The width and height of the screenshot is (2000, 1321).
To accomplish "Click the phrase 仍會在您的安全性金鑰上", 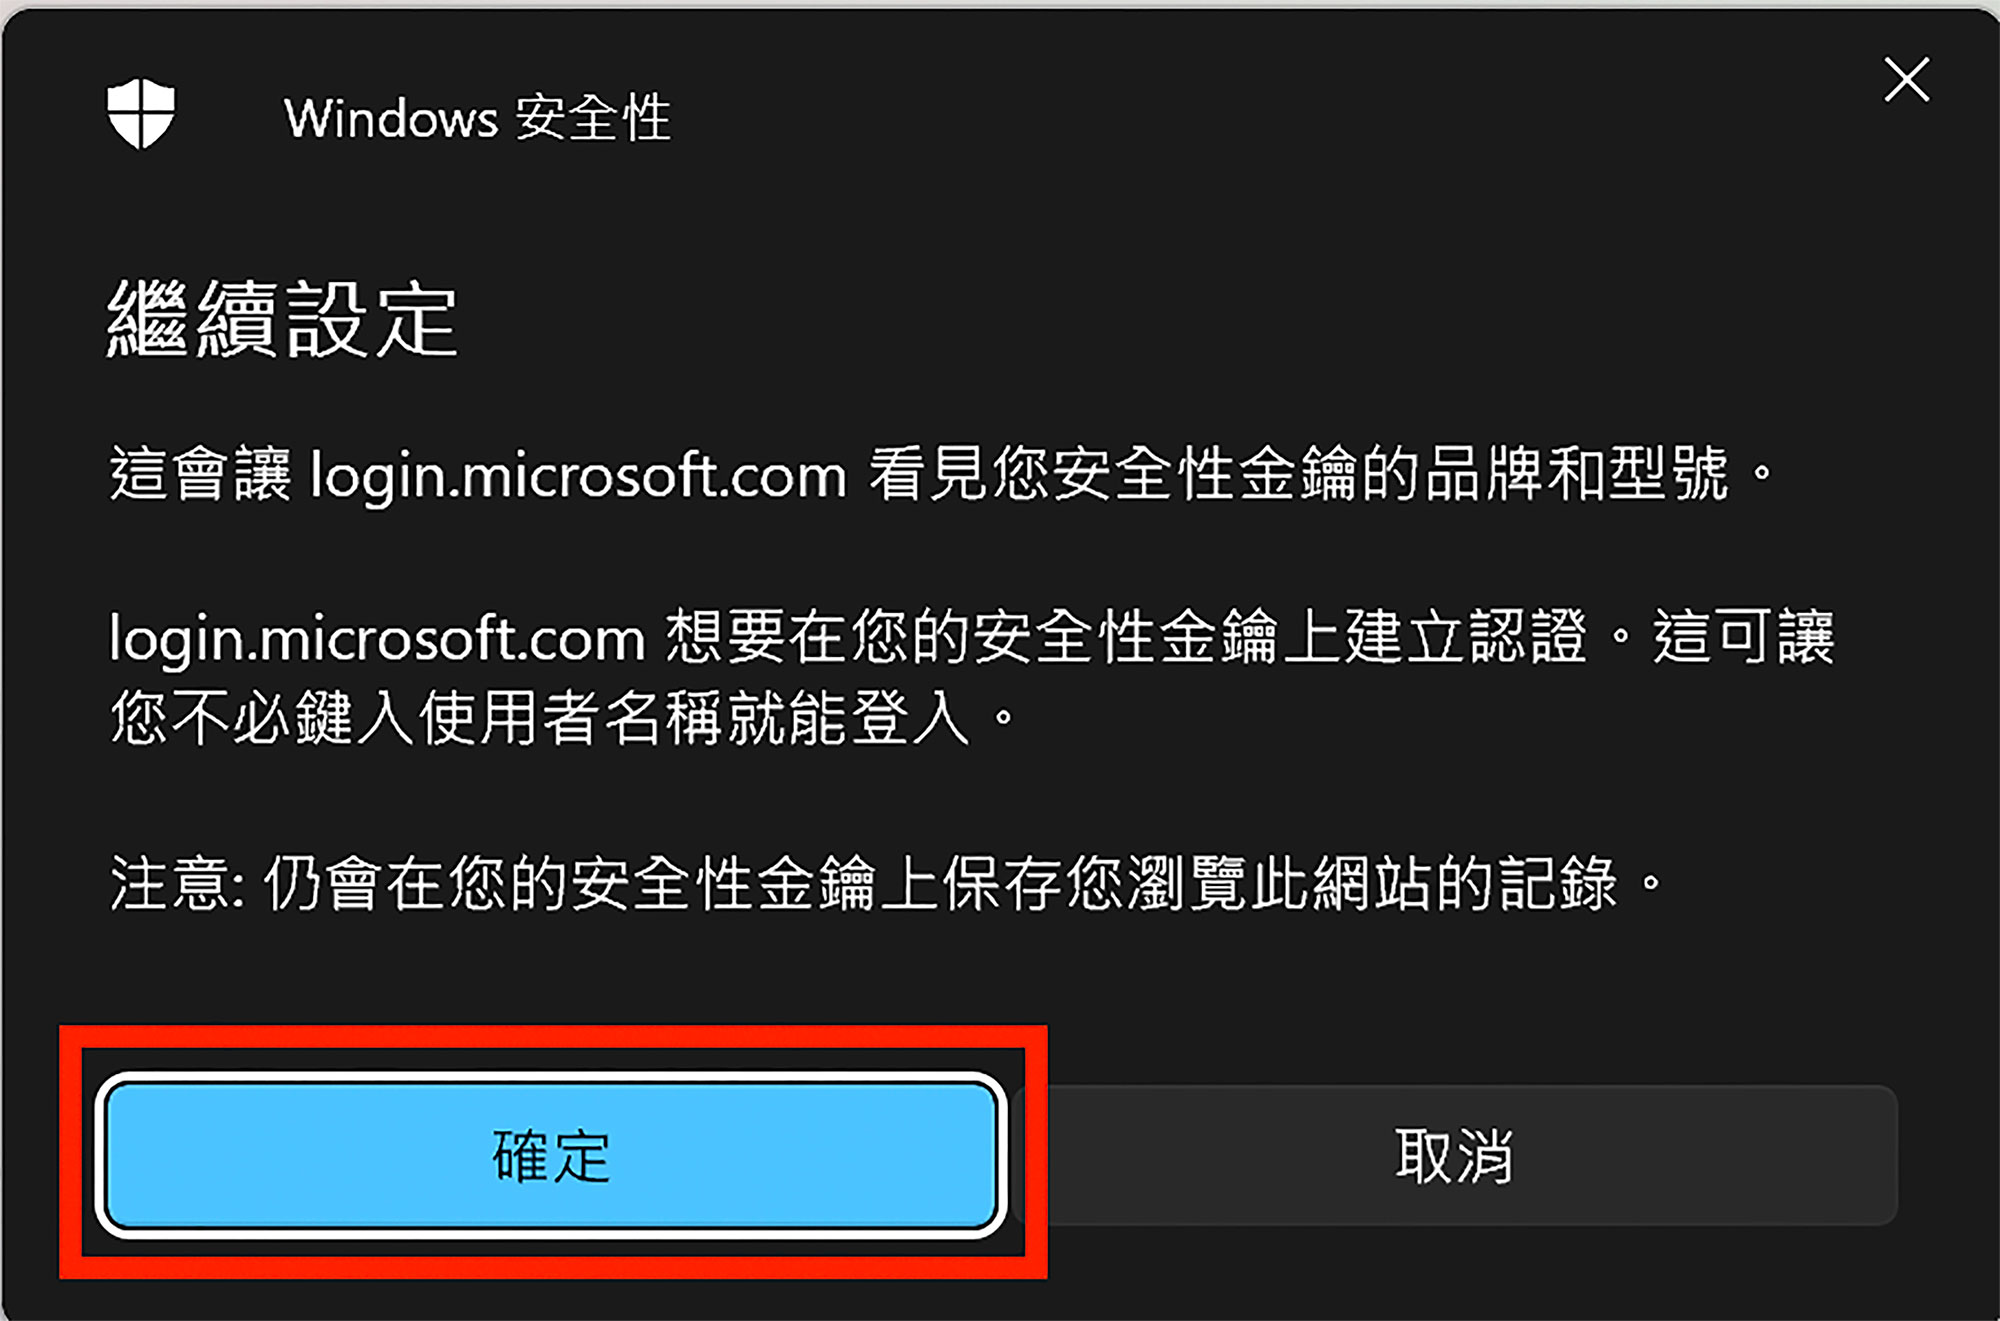I will pyautogui.click(x=601, y=884).
